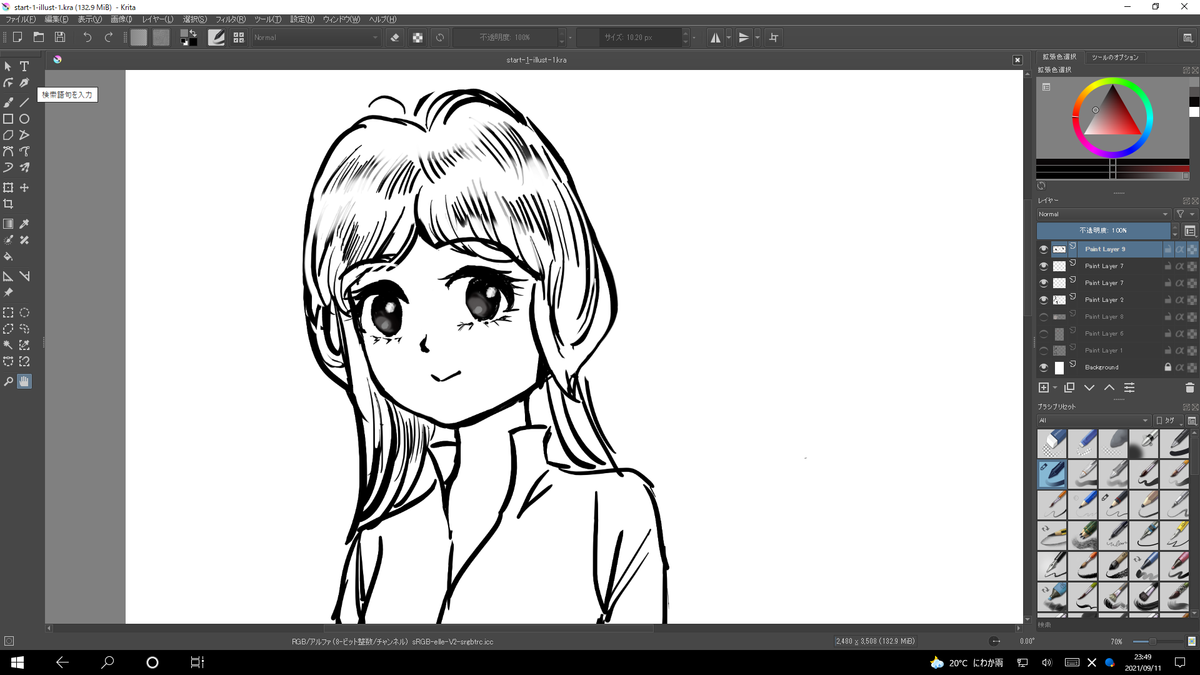Show hidden Paint Layer 8

point(1044,316)
